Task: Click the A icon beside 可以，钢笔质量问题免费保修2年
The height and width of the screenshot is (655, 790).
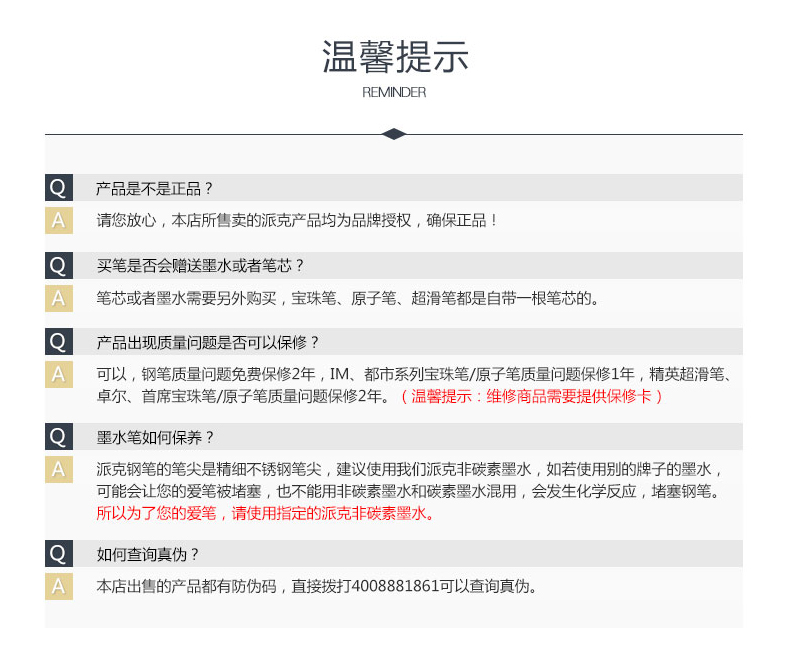Action: 59,374
